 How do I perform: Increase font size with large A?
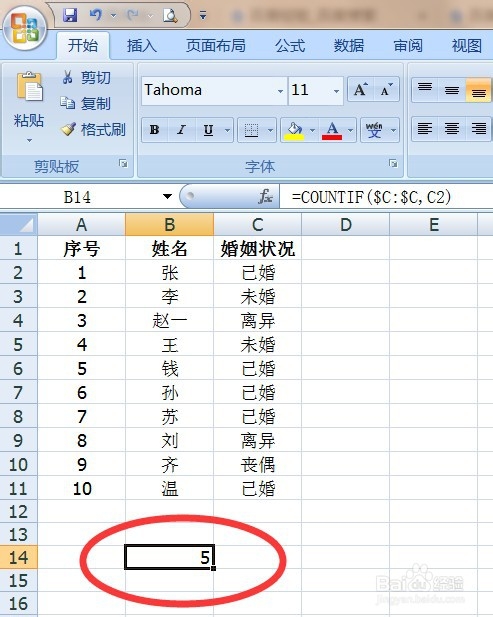click(361, 90)
